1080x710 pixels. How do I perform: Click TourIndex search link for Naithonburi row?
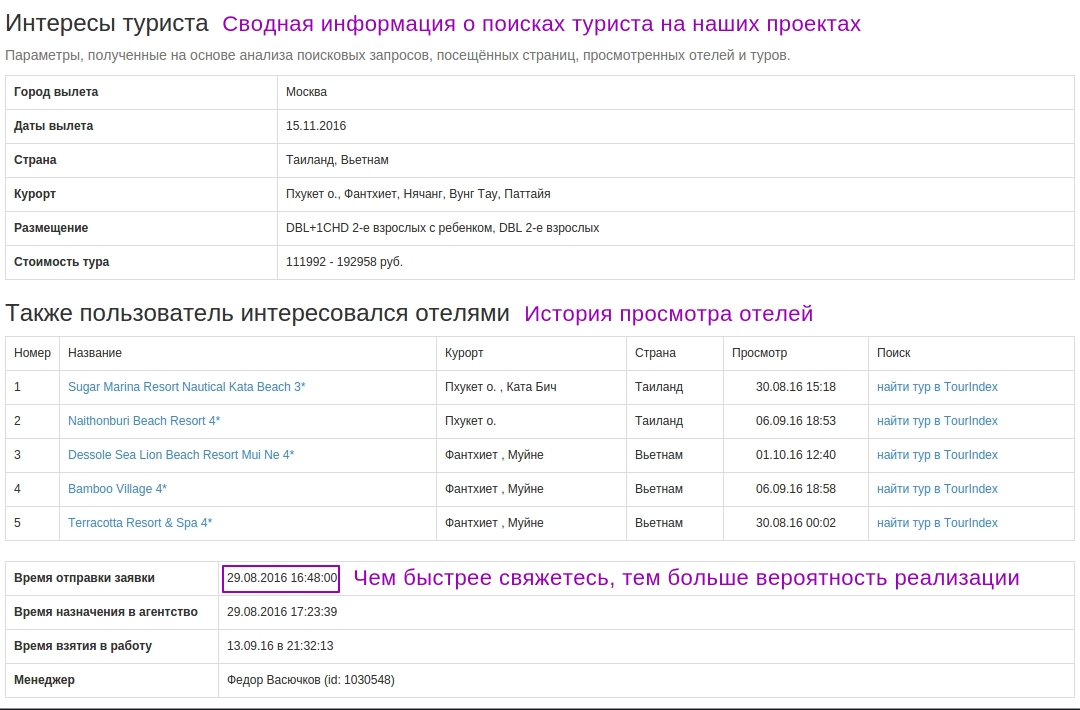[937, 421]
